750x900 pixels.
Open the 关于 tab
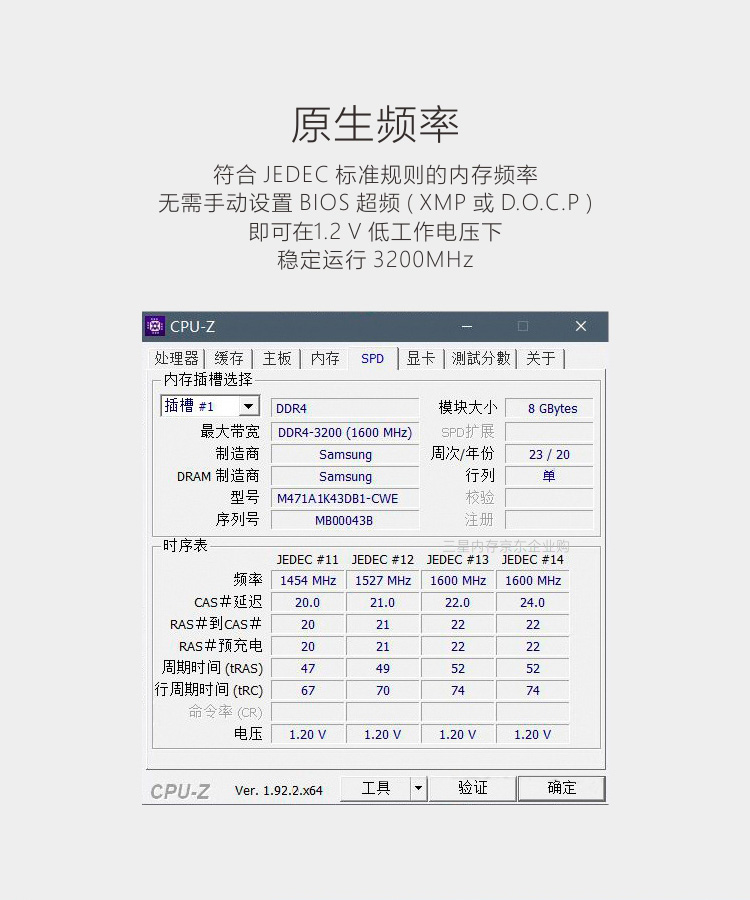[x=541, y=359]
